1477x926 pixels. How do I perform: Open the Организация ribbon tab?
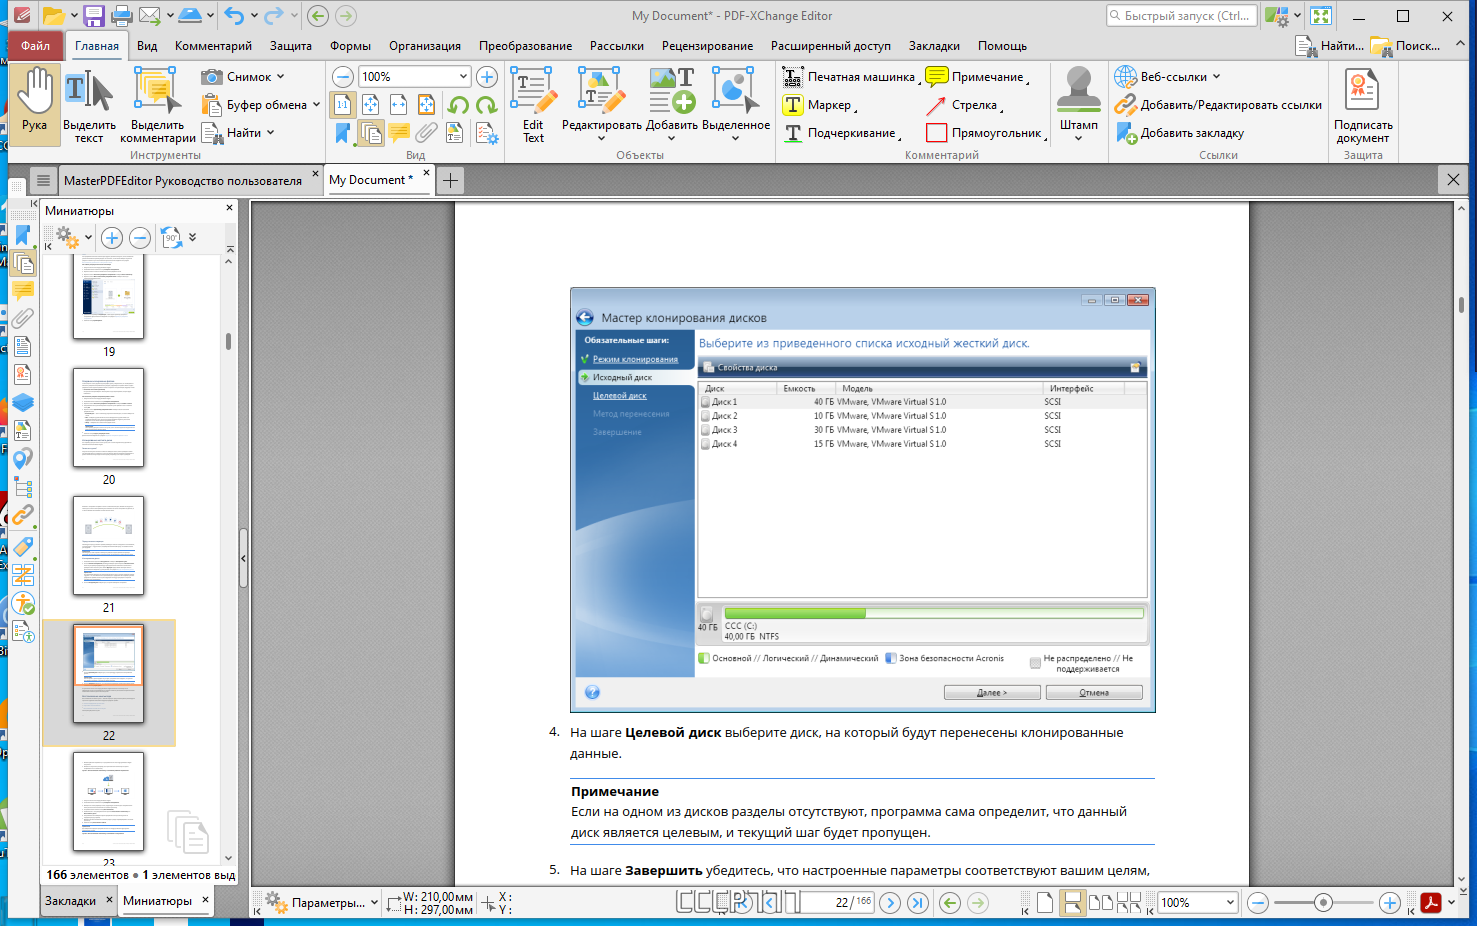[x=425, y=46]
